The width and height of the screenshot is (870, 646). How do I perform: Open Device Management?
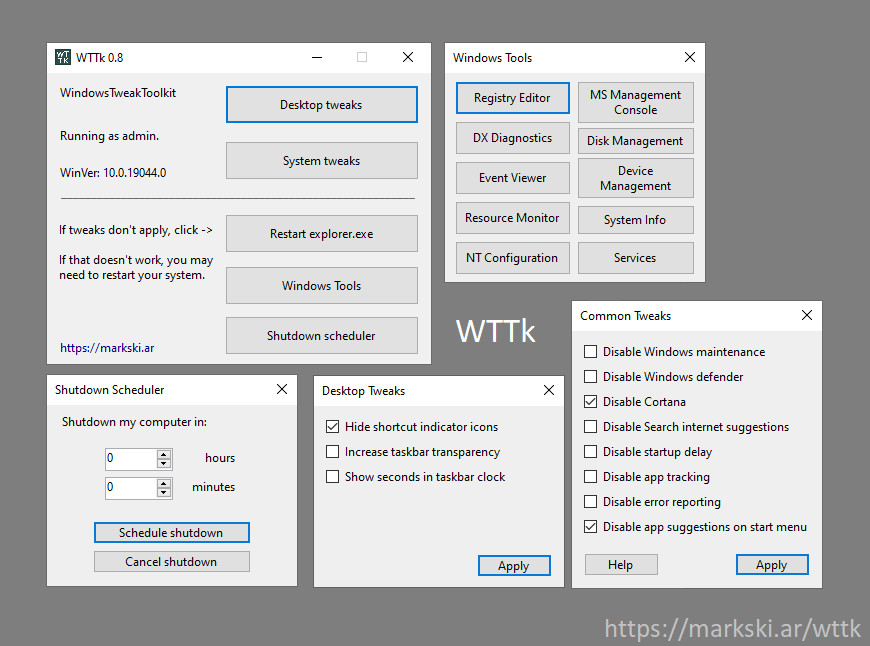tap(635, 178)
